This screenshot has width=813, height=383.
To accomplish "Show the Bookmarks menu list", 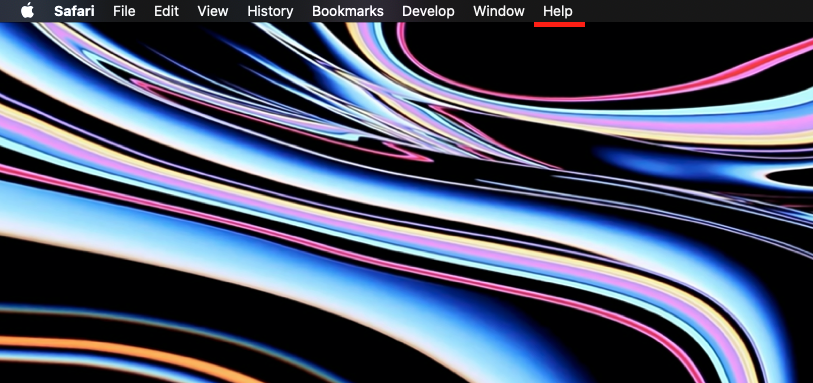I will point(347,11).
